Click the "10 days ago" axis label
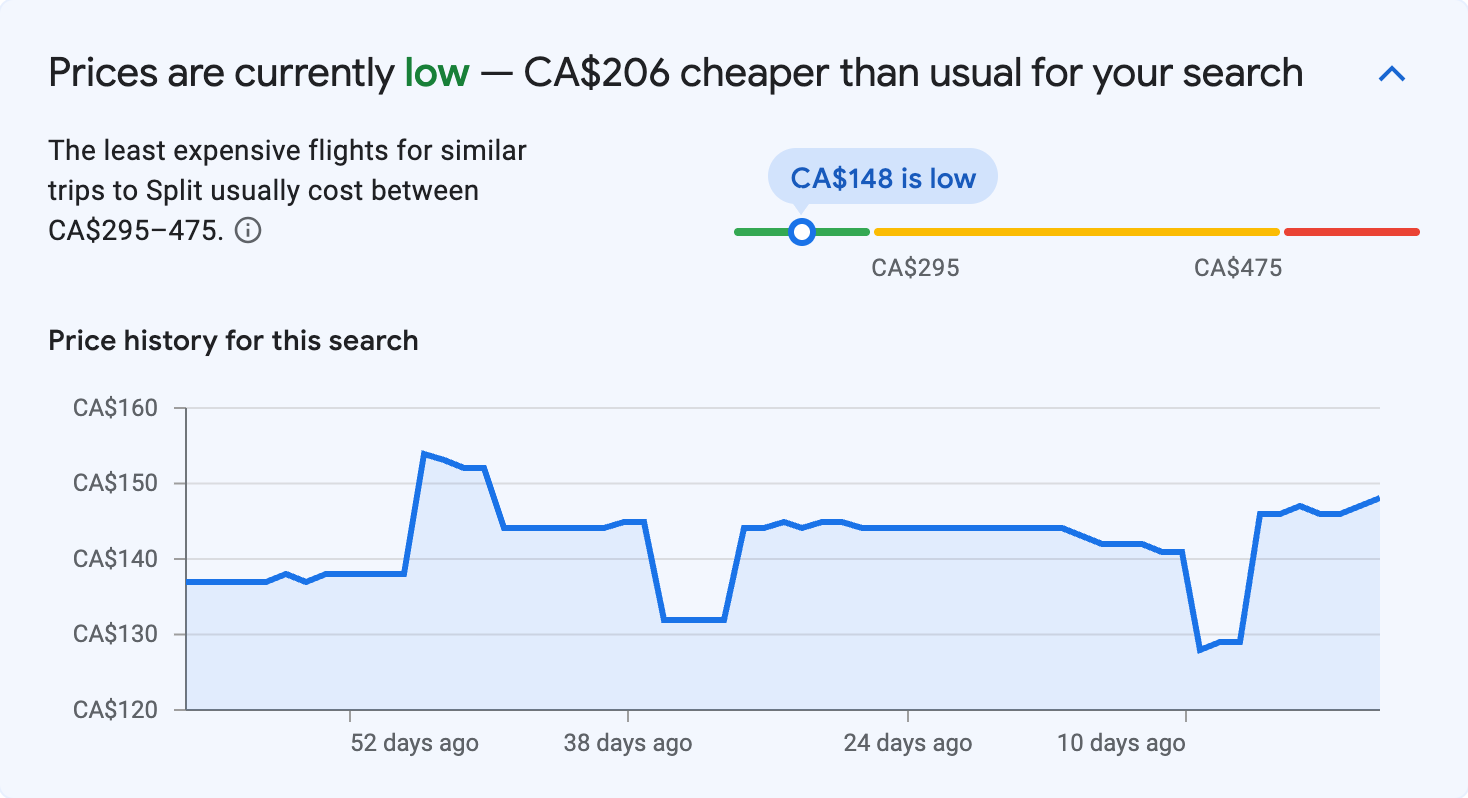Viewport: 1468px width, 798px height. 1121,743
